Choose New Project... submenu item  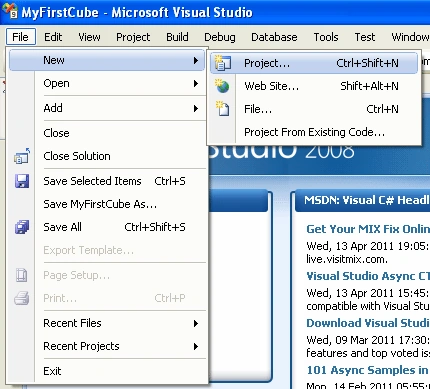314,63
